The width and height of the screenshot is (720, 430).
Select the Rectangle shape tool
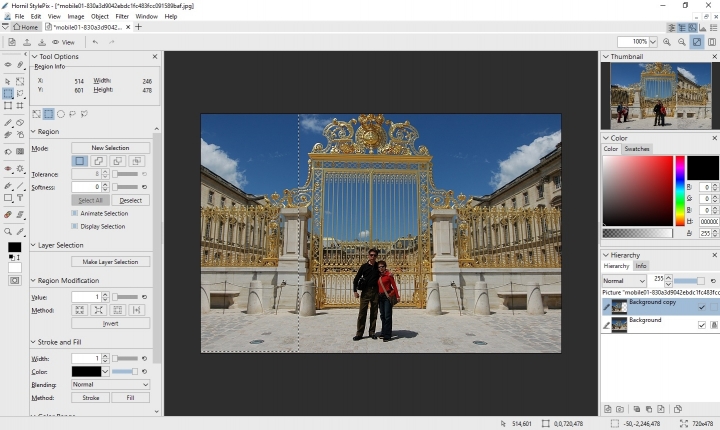point(8,198)
